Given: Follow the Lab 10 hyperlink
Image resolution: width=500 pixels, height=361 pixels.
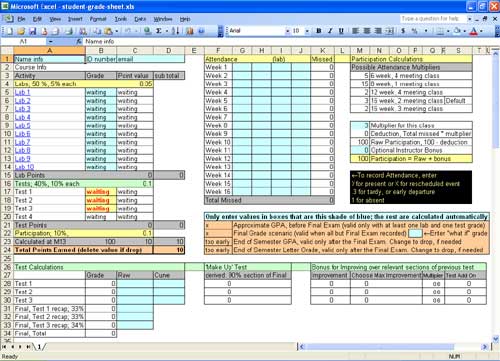Looking at the screenshot, I should [x=24, y=167].
